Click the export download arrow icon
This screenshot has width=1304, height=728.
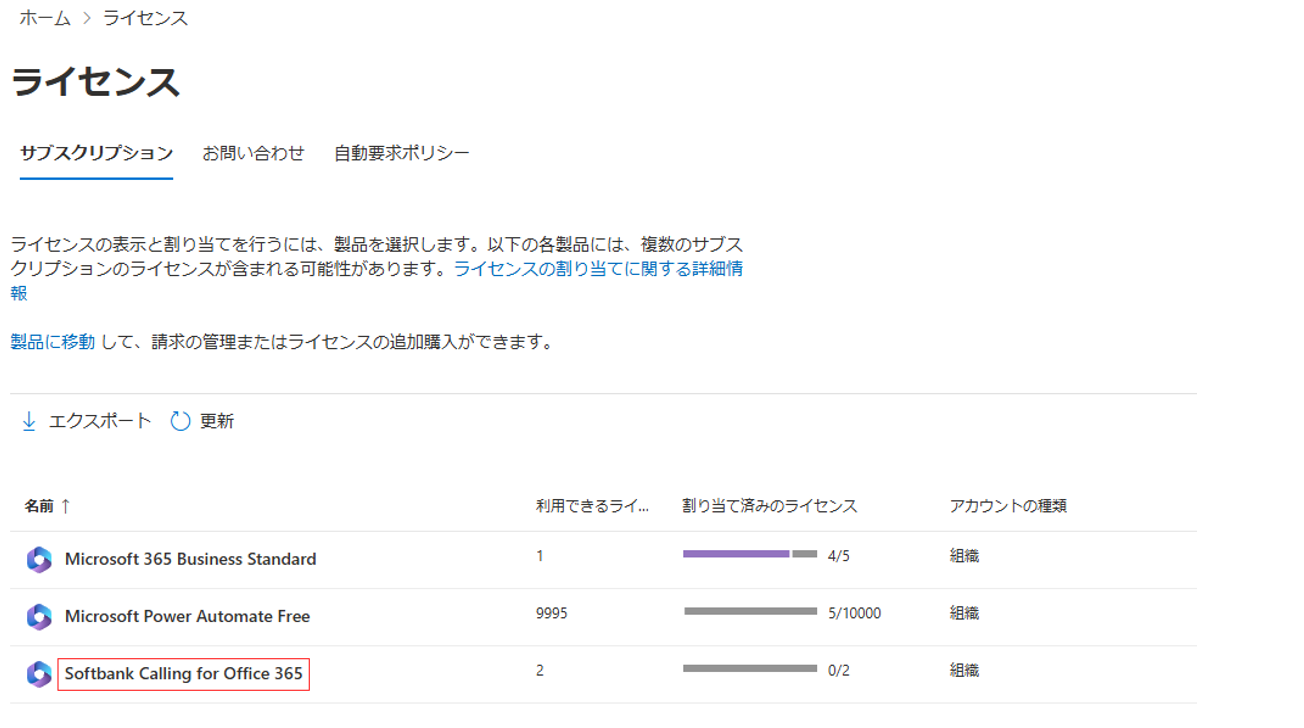(29, 421)
